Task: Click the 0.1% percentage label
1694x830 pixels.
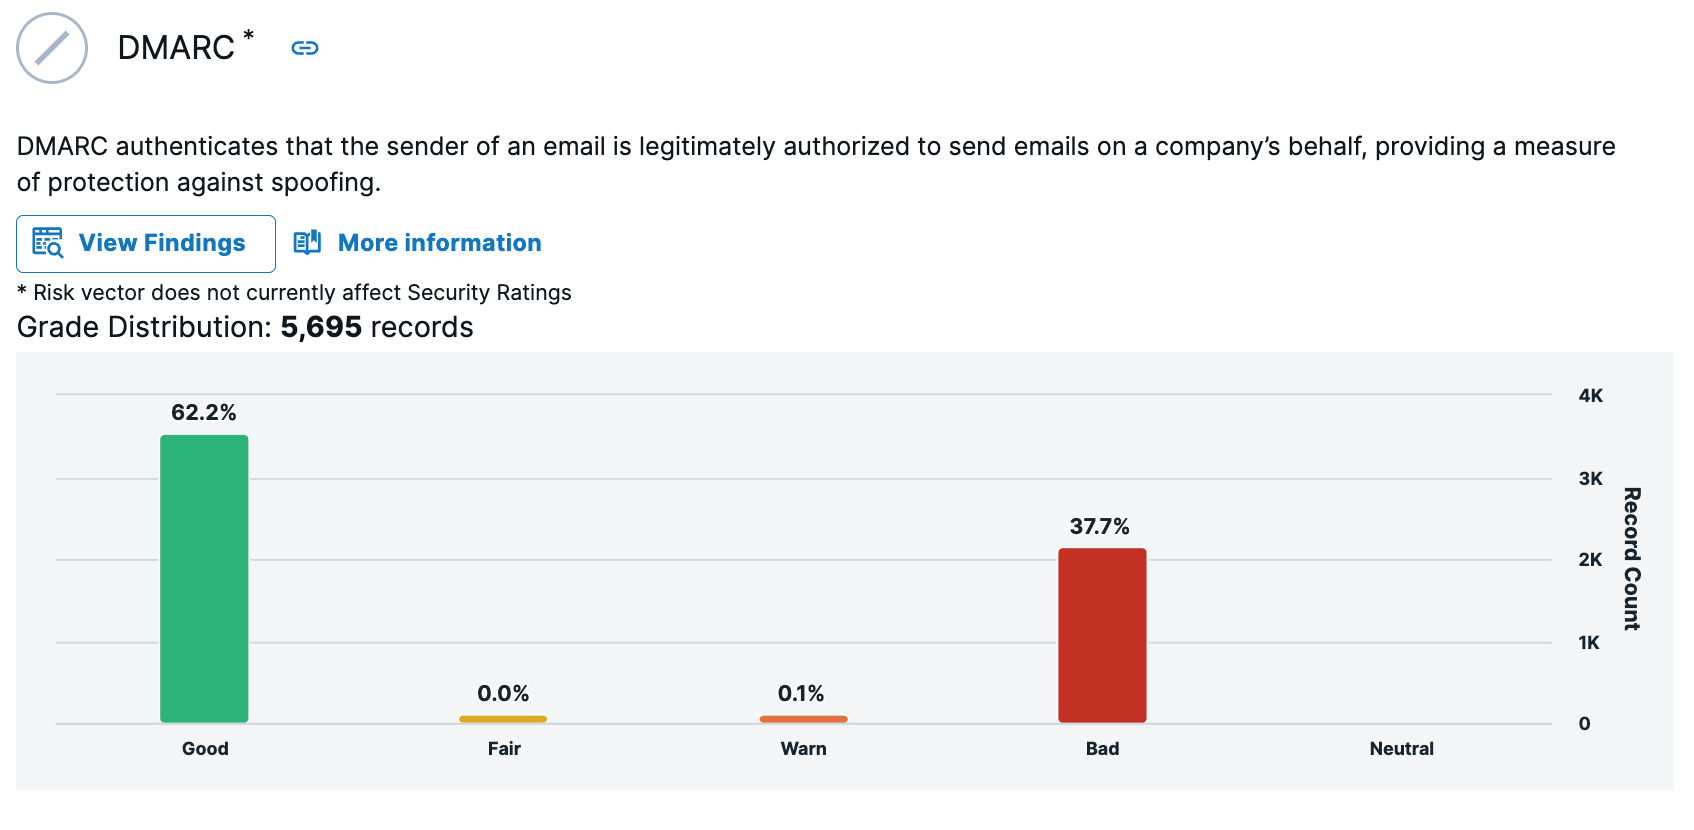Action: [801, 694]
